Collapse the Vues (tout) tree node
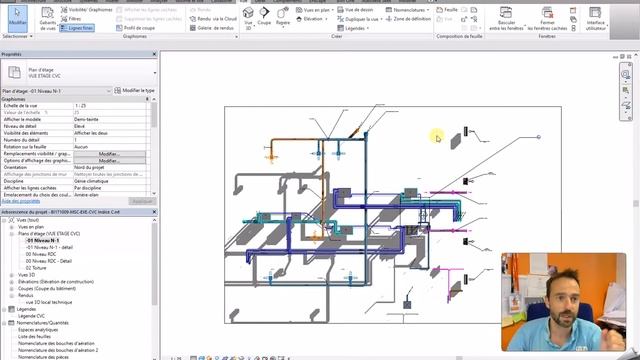Image resolution: width=640 pixels, height=360 pixels. click(4, 220)
